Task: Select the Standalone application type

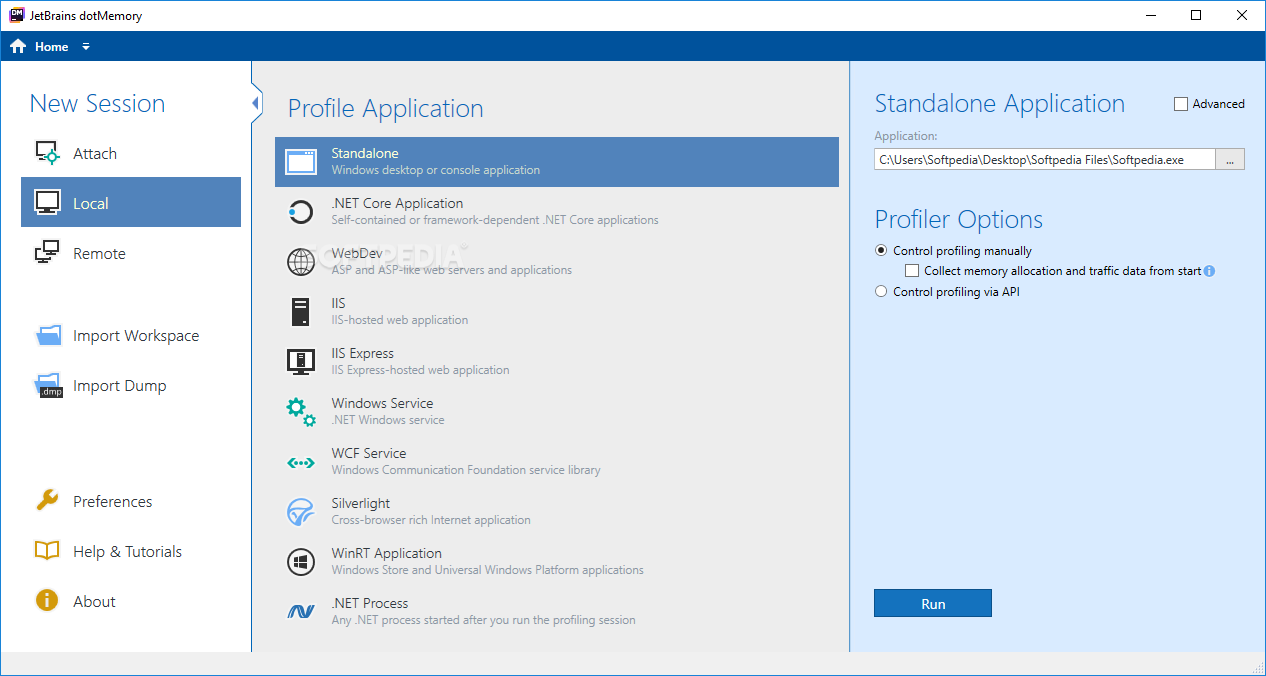Action: coord(557,162)
